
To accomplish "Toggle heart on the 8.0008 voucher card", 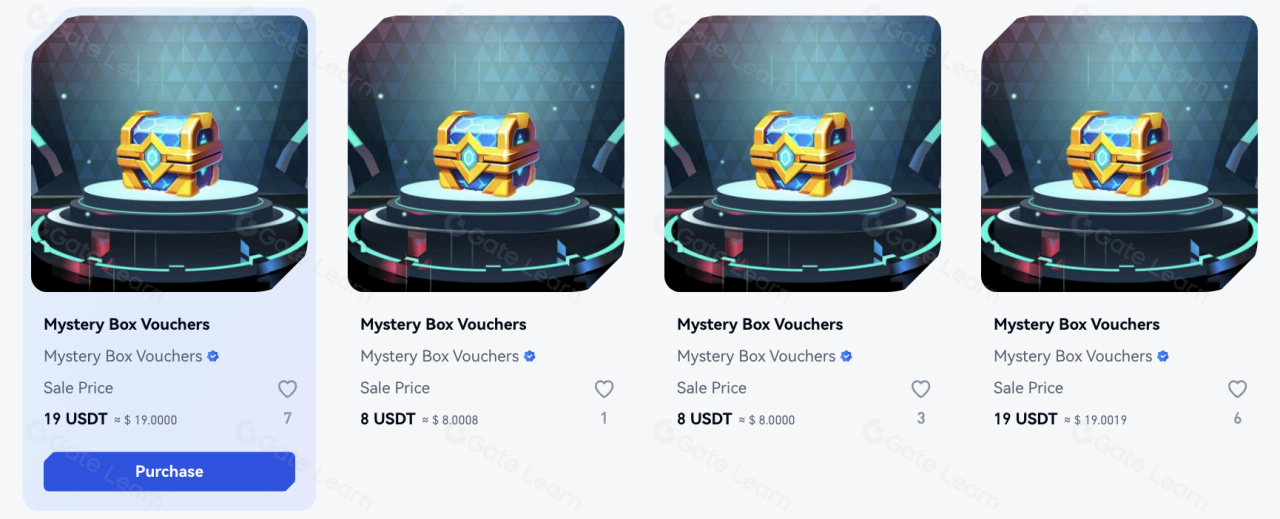I will (x=604, y=389).
